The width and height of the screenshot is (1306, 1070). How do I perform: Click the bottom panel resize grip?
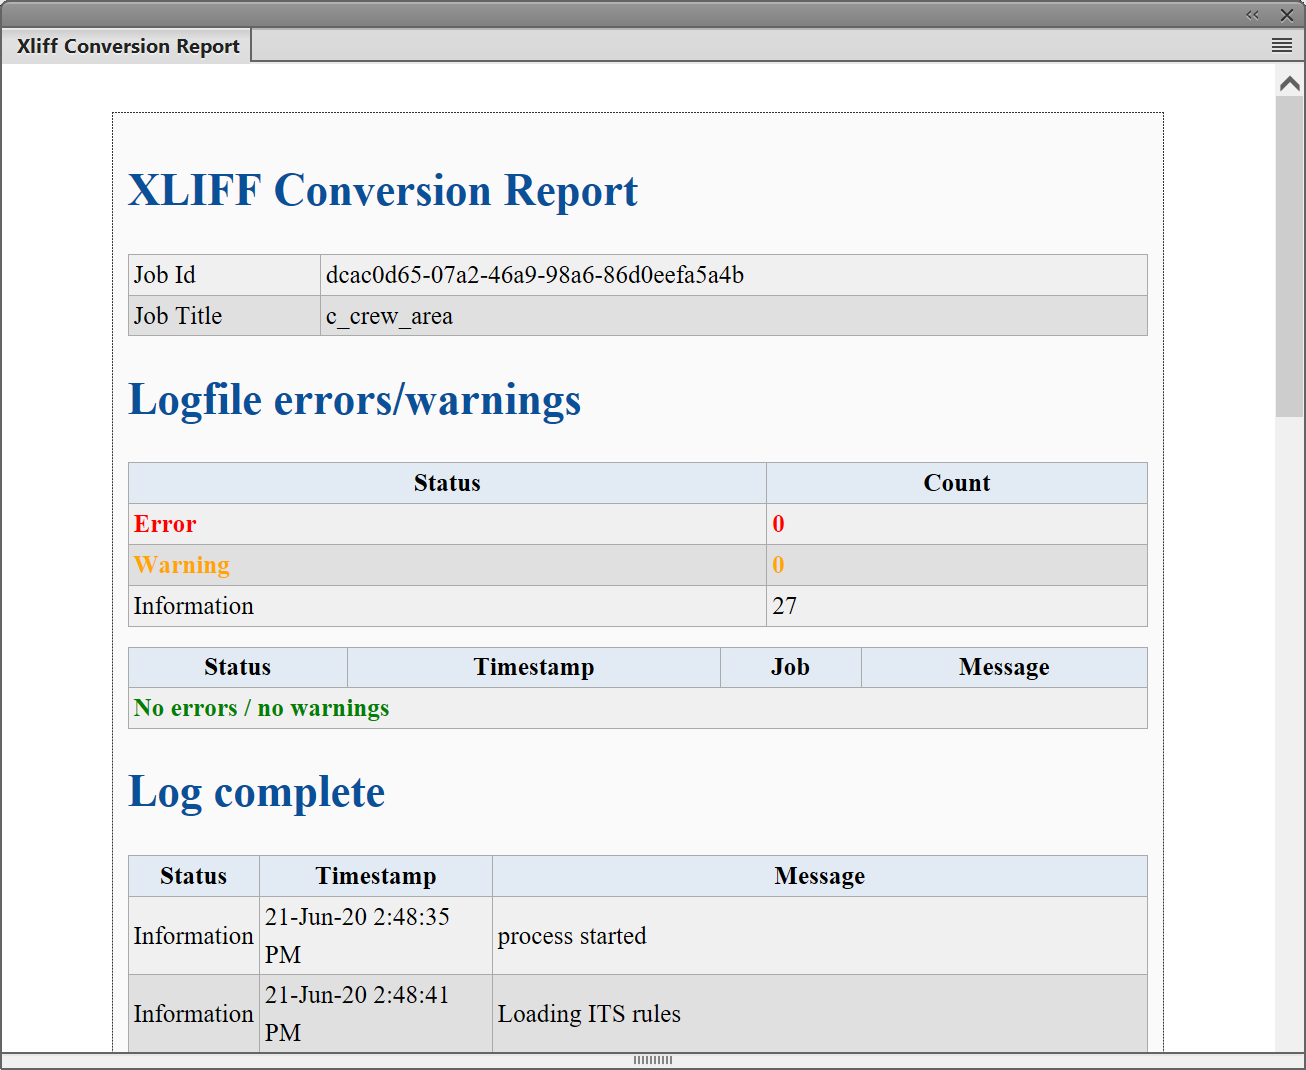tap(653, 1060)
